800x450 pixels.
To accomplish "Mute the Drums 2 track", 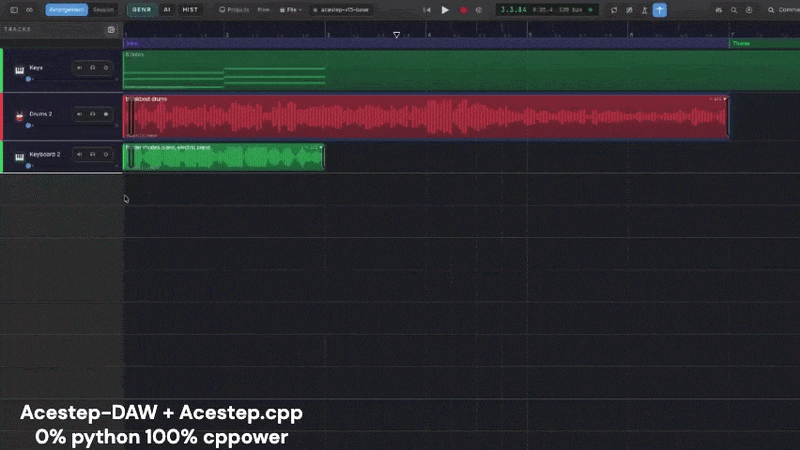I will 79,114.
